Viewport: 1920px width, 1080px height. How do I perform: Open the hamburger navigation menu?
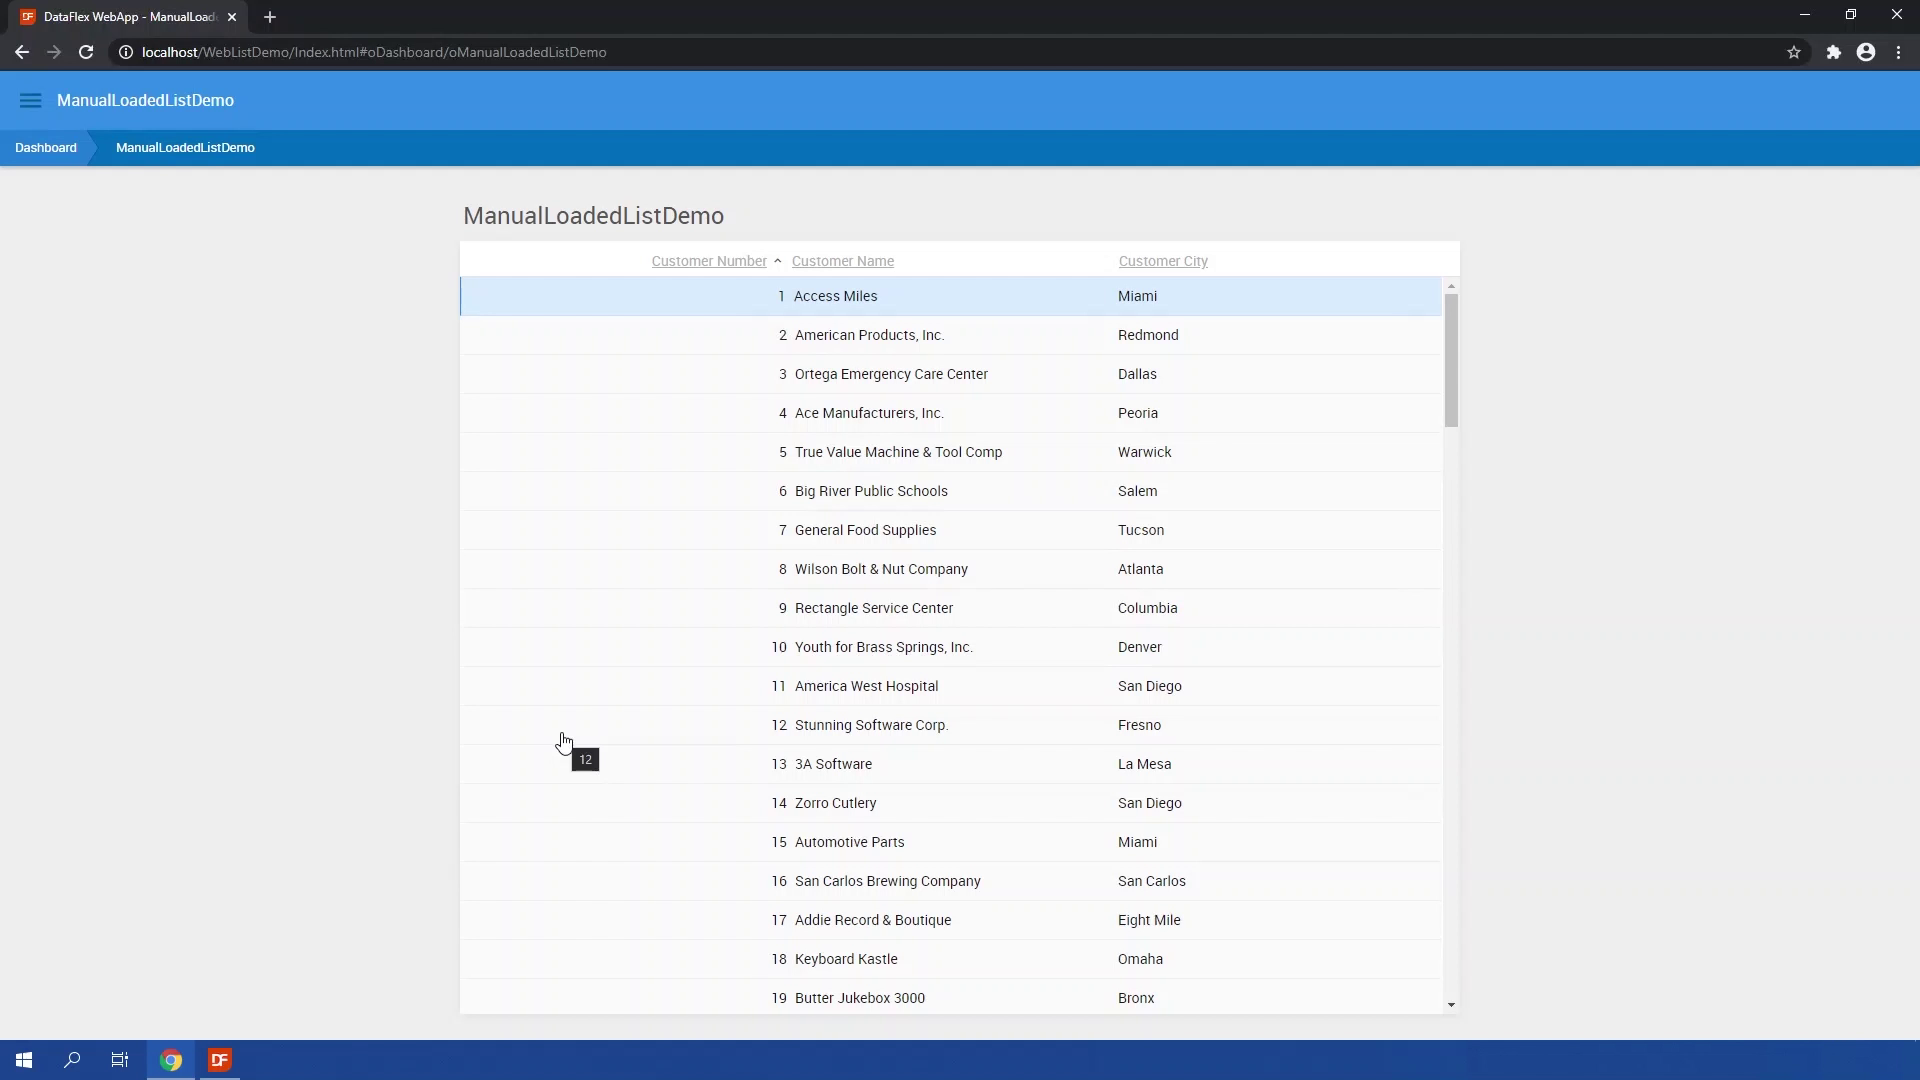30,100
